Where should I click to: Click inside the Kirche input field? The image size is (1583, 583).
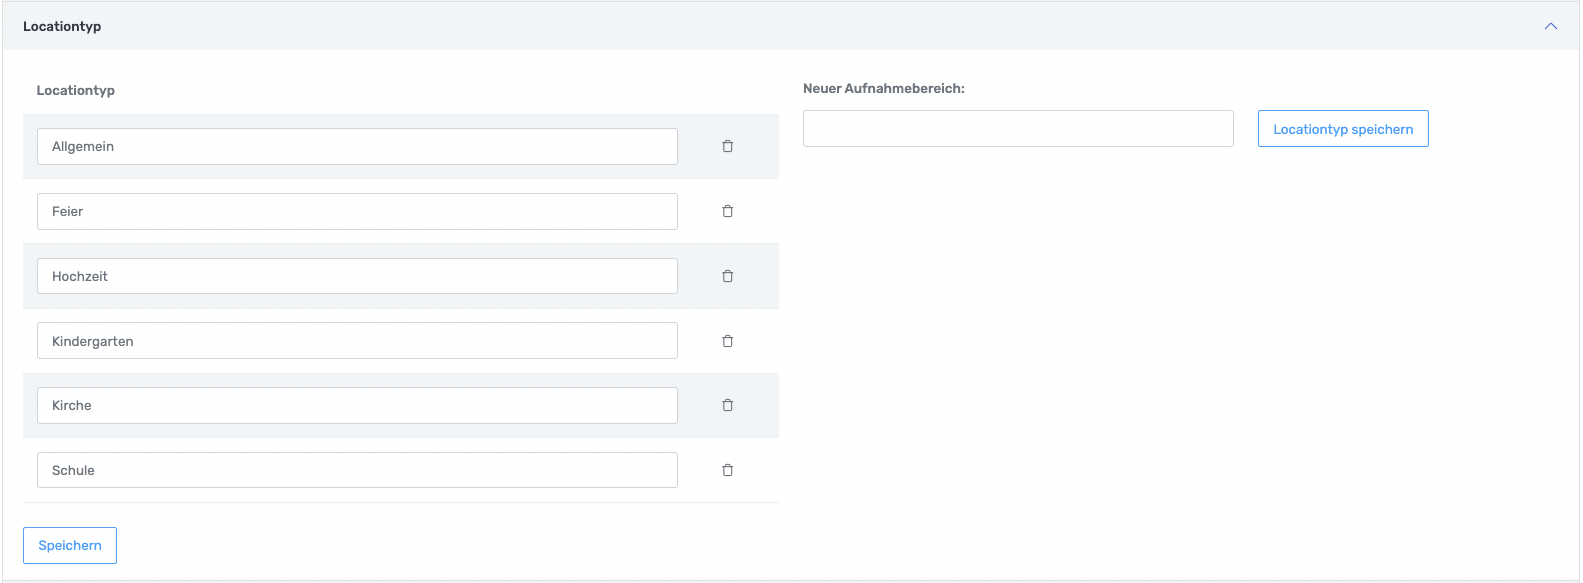[x=357, y=405]
